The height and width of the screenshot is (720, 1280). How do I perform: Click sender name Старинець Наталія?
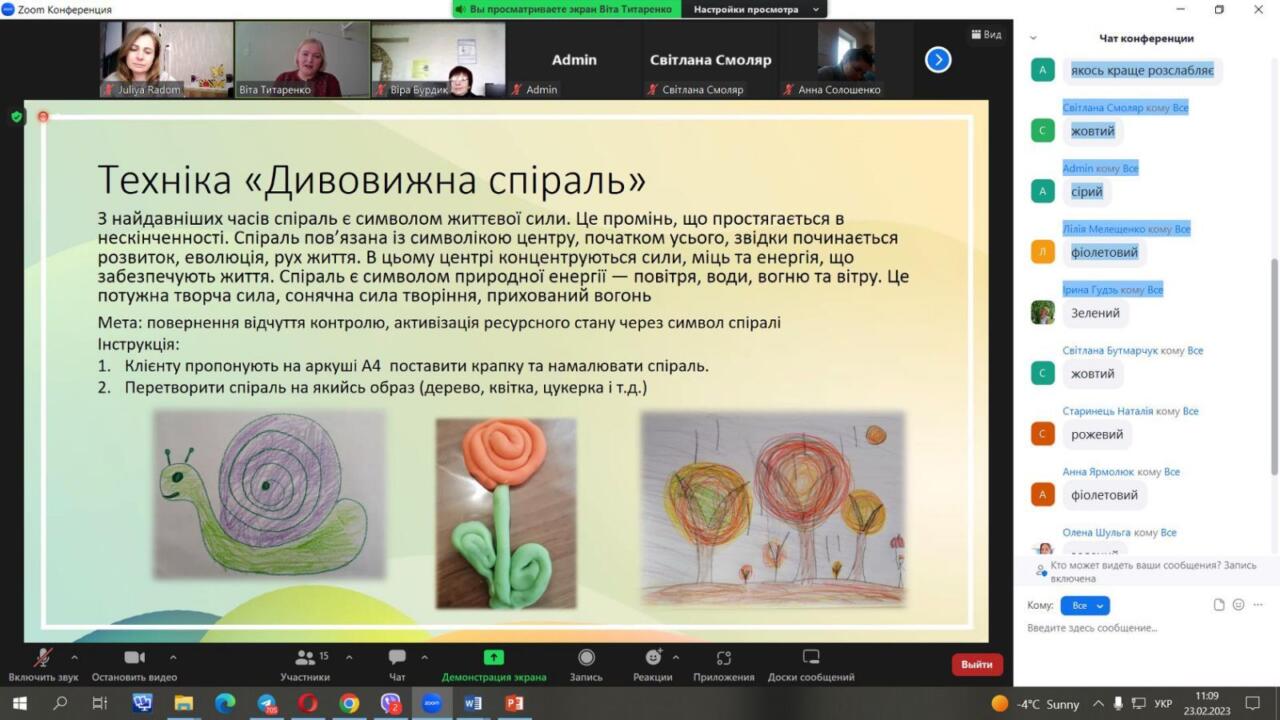1108,411
